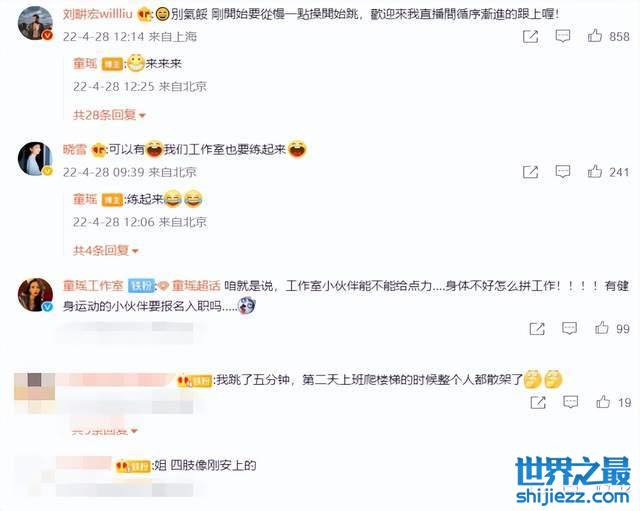Open reply box on 刘畊宏willliu's comment
The image size is (640, 511).
point(562,36)
